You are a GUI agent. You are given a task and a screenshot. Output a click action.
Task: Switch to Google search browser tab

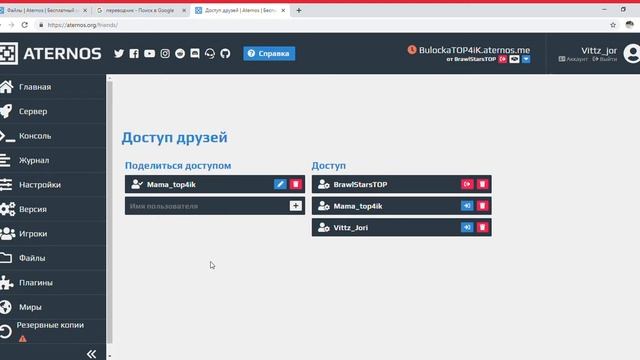[x=140, y=10]
